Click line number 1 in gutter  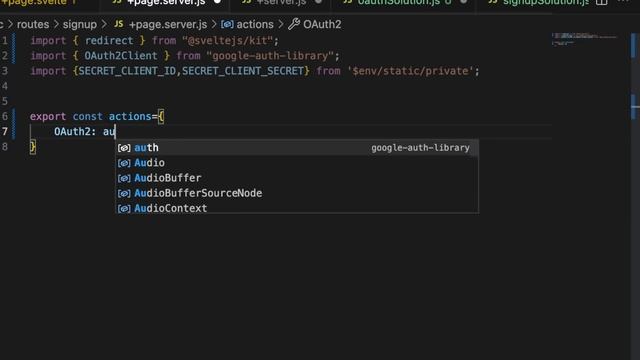(x=4, y=41)
